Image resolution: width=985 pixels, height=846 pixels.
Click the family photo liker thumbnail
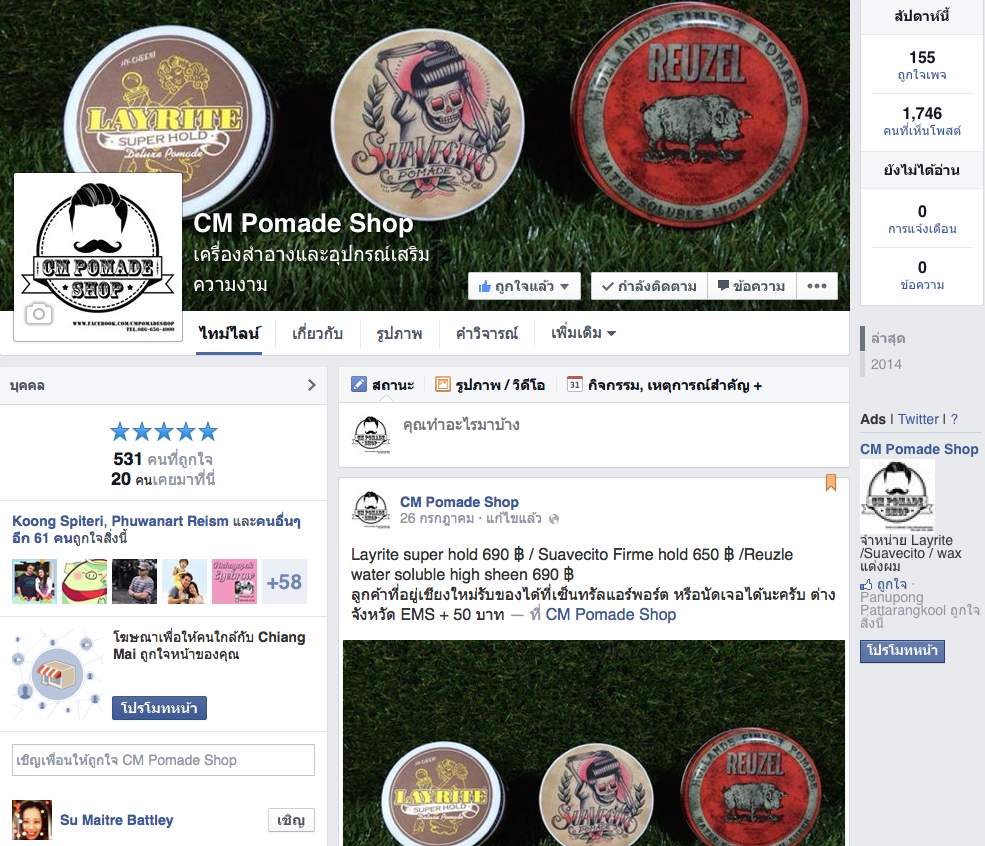pos(185,582)
